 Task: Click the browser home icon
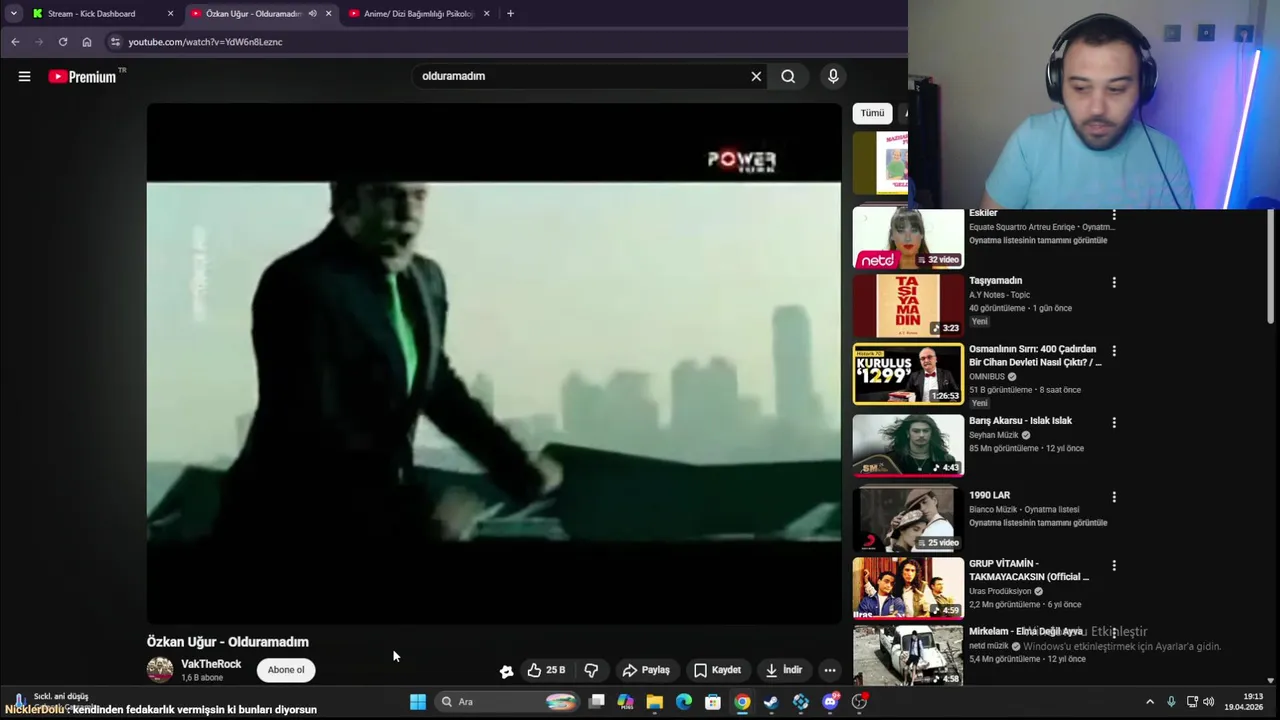point(87,42)
